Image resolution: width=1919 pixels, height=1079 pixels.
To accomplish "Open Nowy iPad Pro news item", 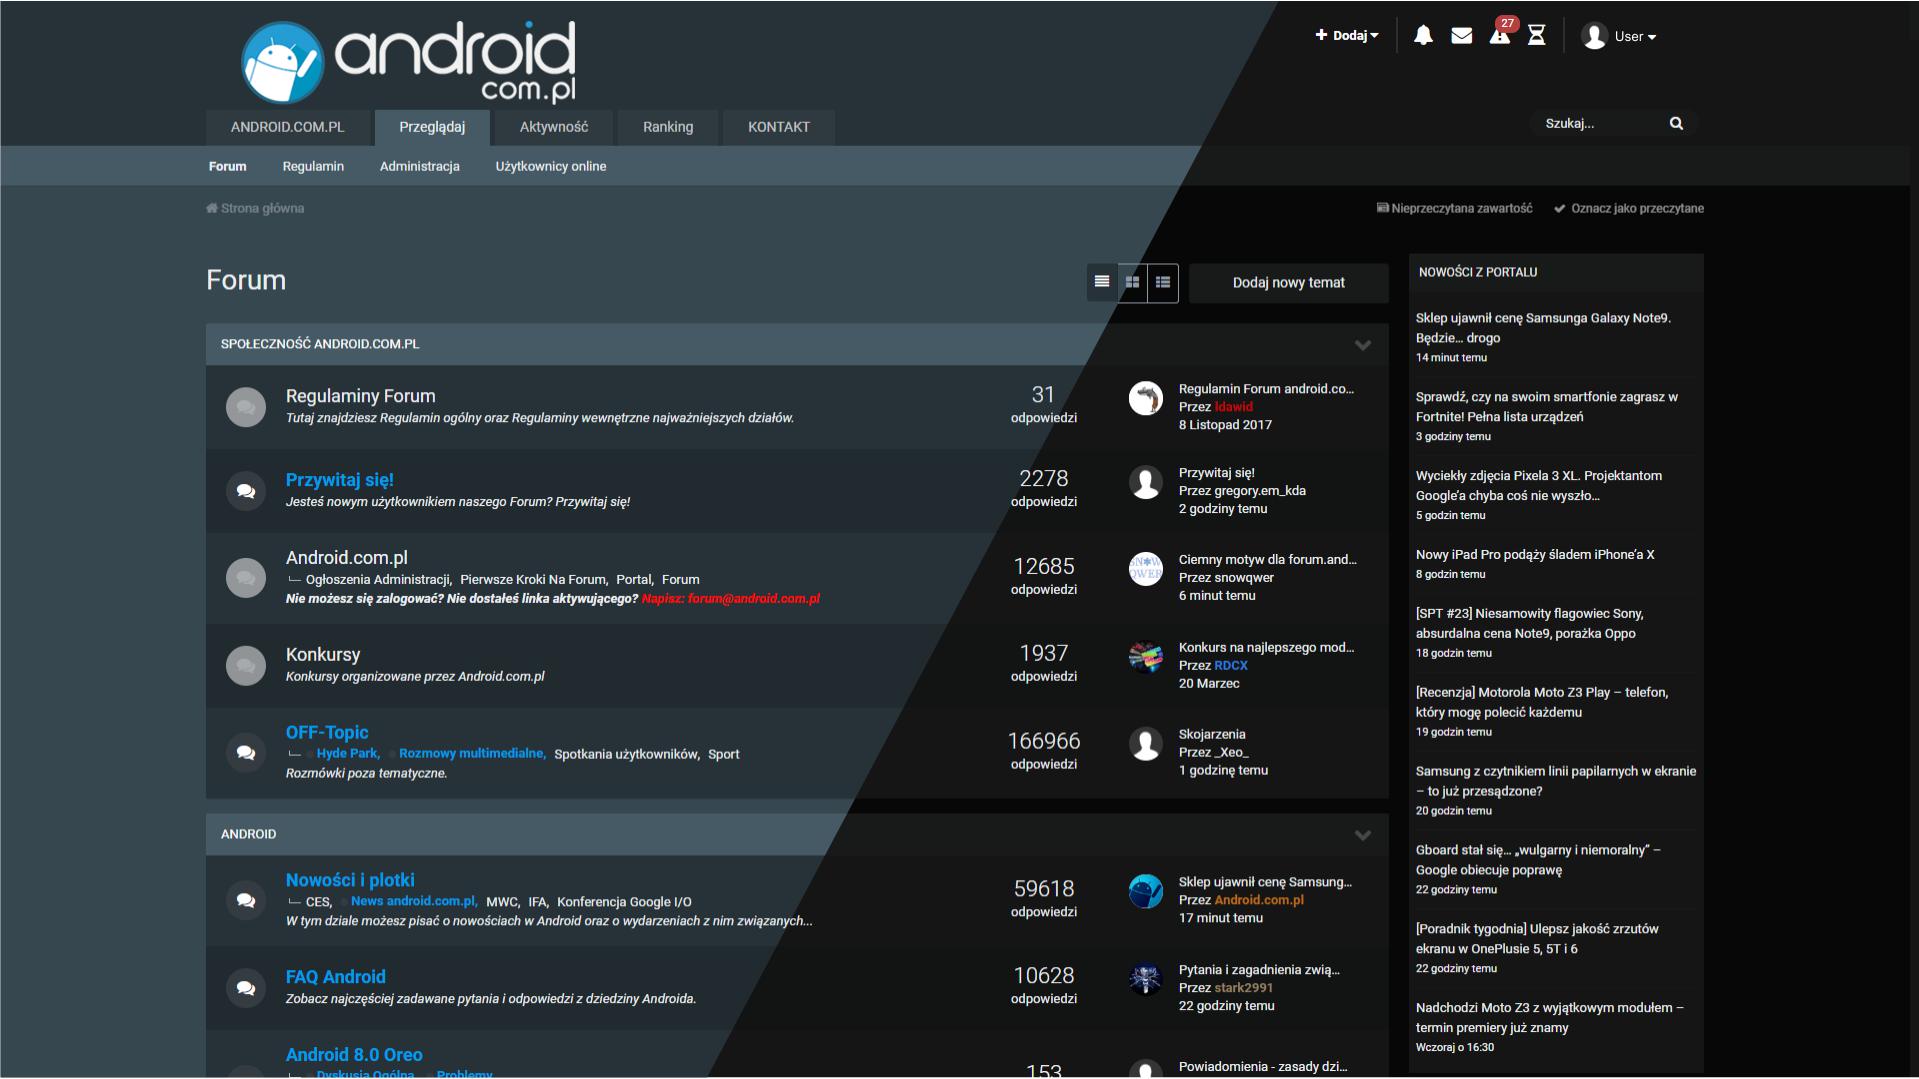I will click(1534, 555).
